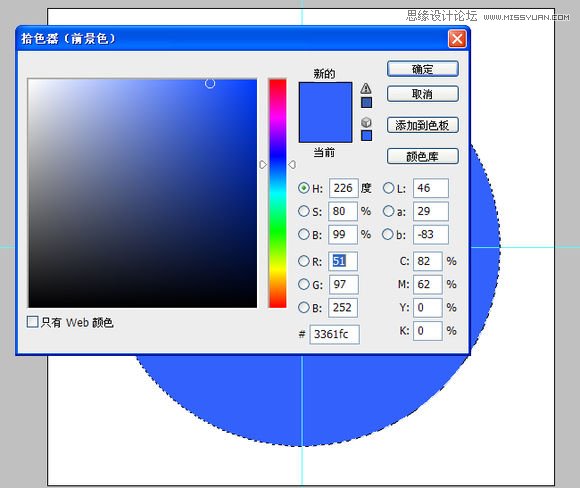
Task: Click the G field showing 97
Action: pyautogui.click(x=343, y=284)
